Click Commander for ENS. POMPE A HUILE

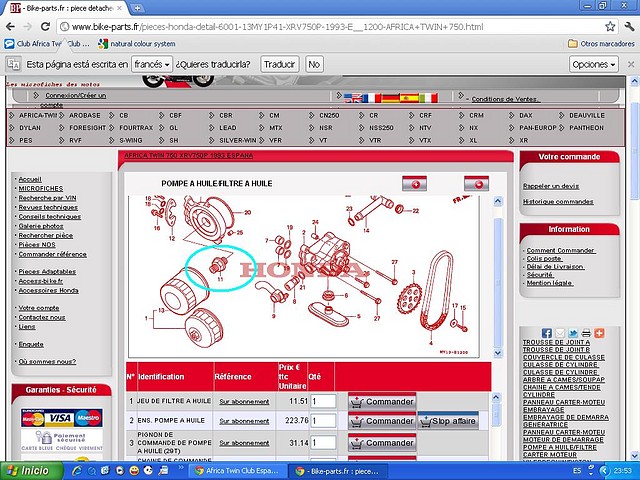click(382, 421)
